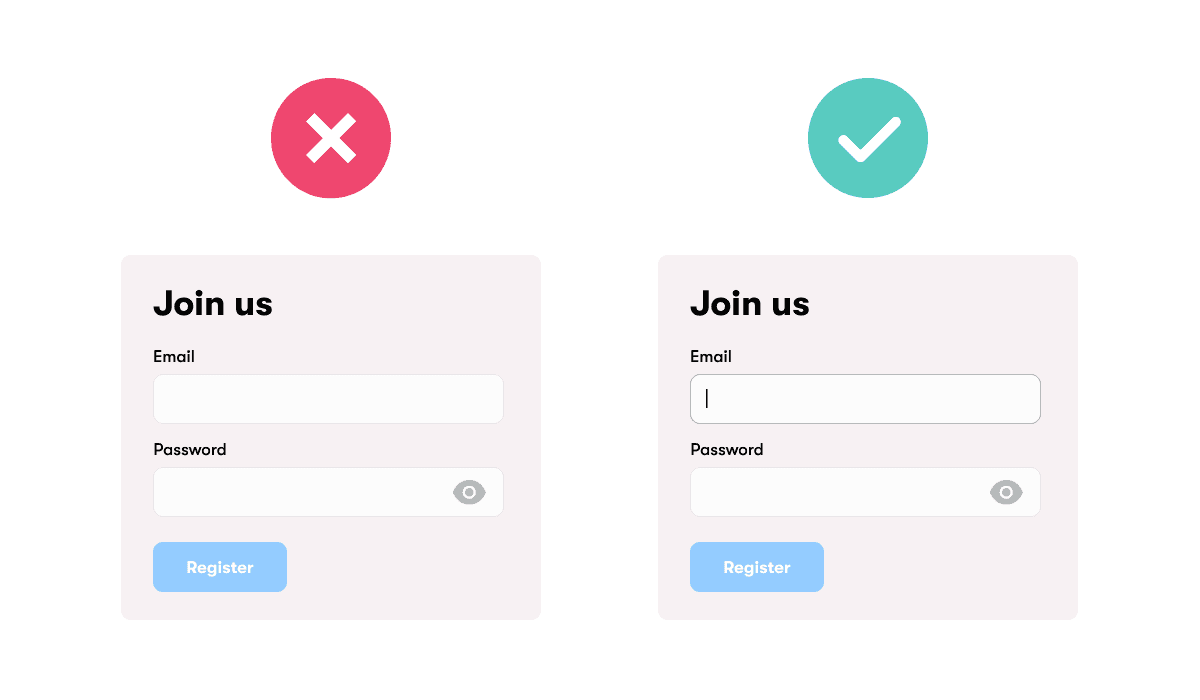
Task: Click the white cross inside the red circle
Action: (x=331, y=138)
